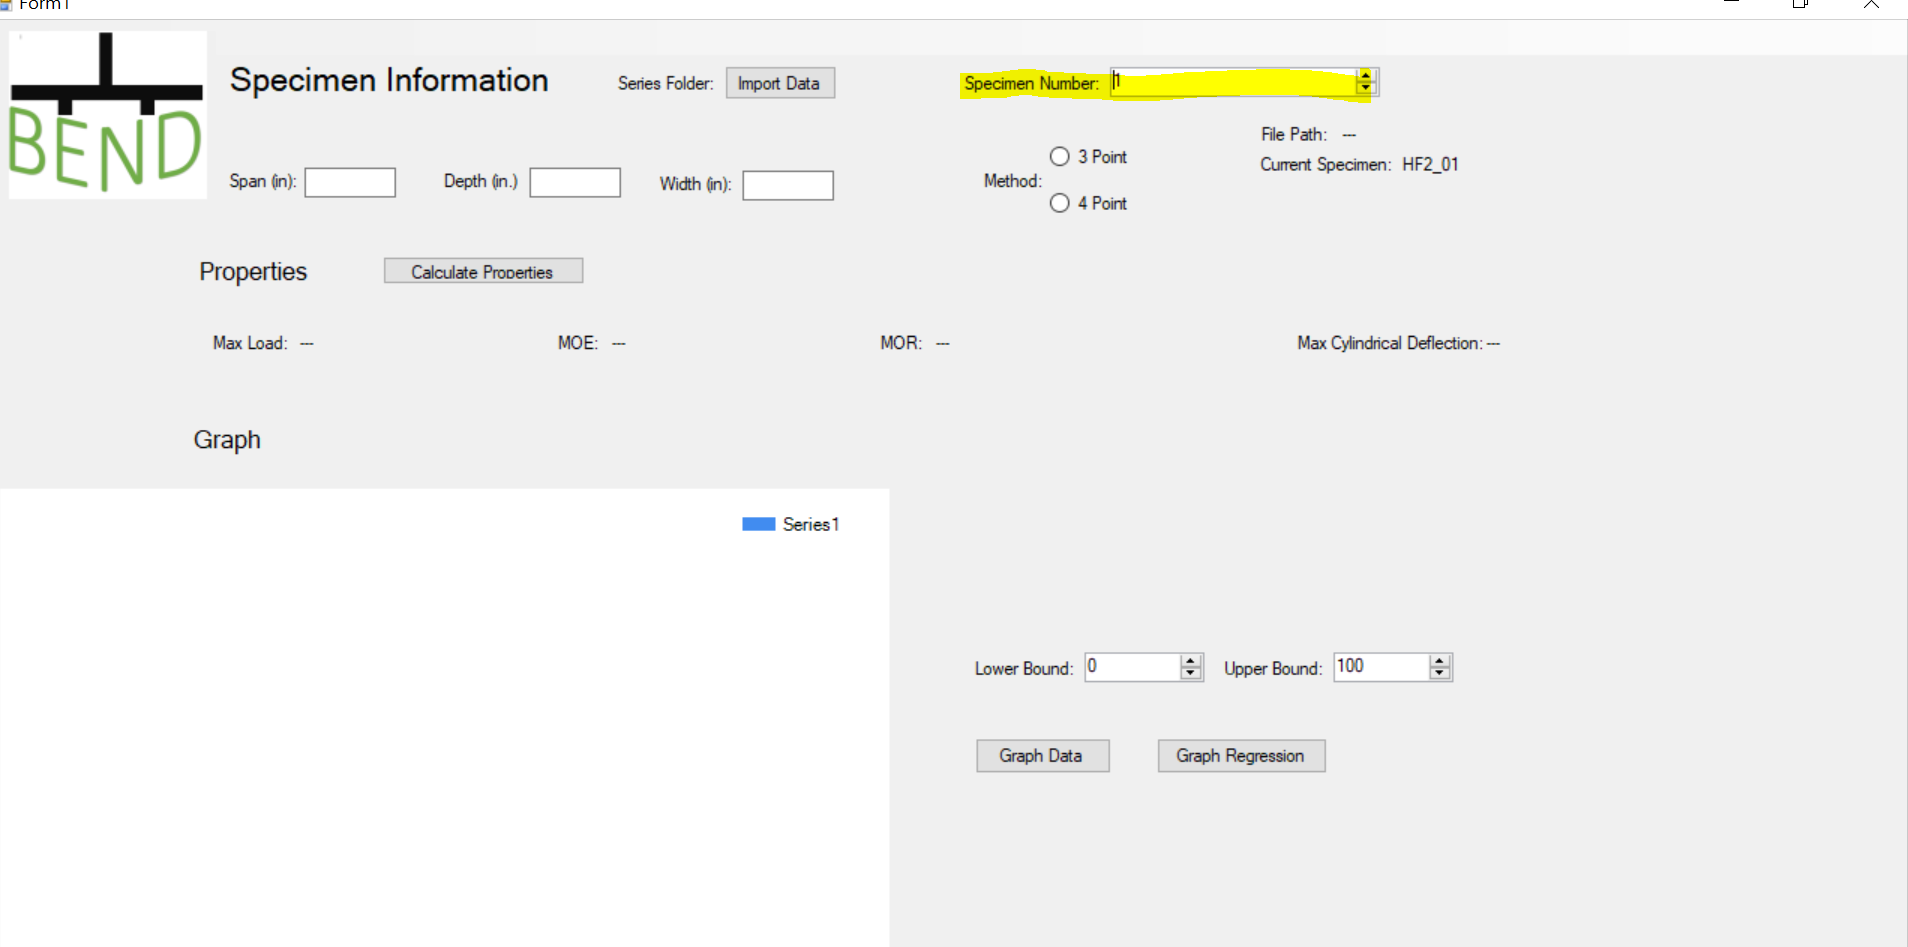Click the Graph Regression button

click(1241, 756)
